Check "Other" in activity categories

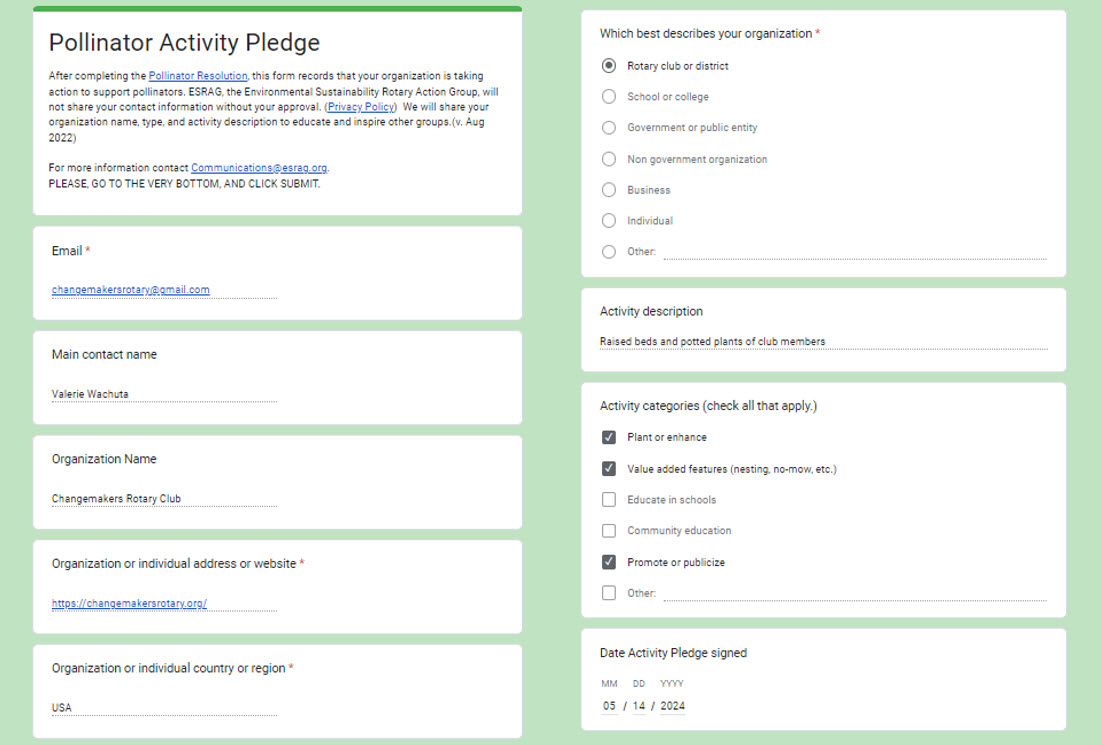coord(608,592)
